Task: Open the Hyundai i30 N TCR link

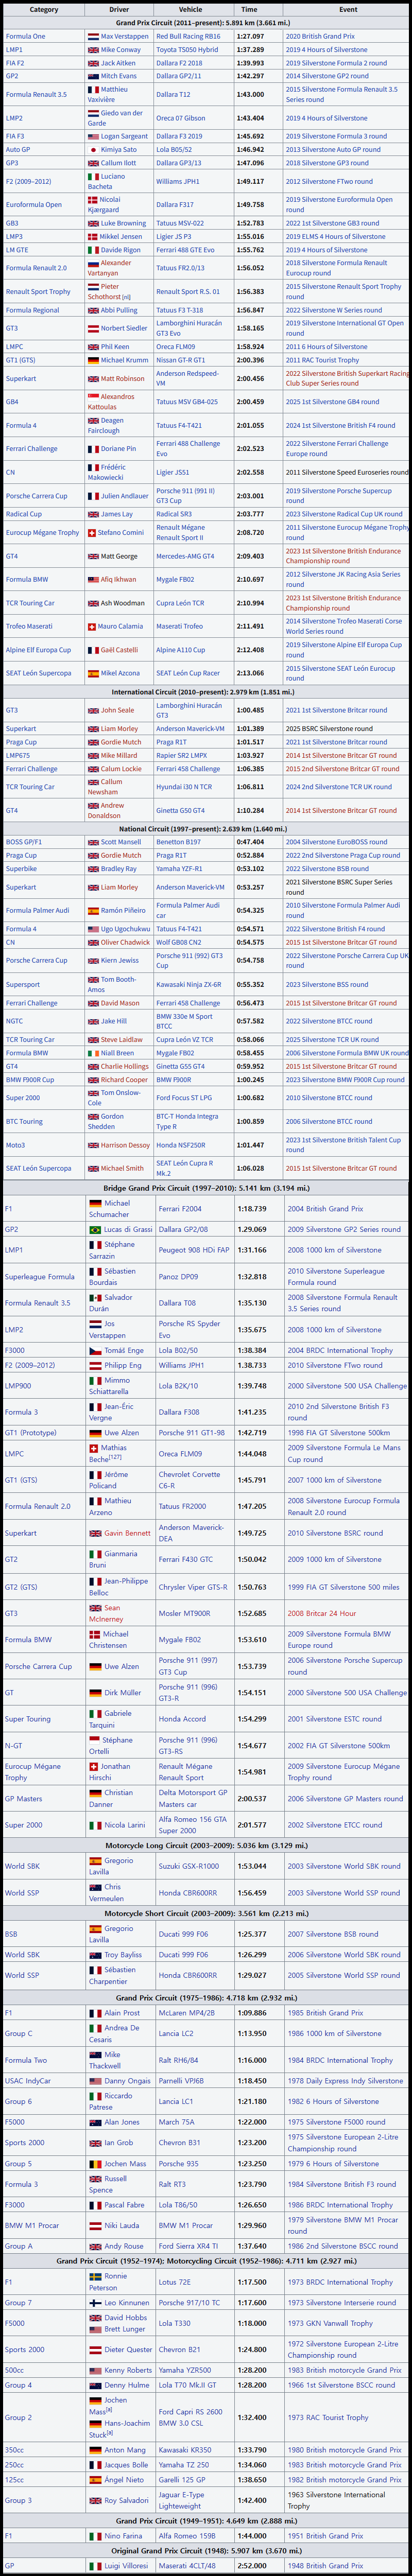Action: click(x=185, y=787)
